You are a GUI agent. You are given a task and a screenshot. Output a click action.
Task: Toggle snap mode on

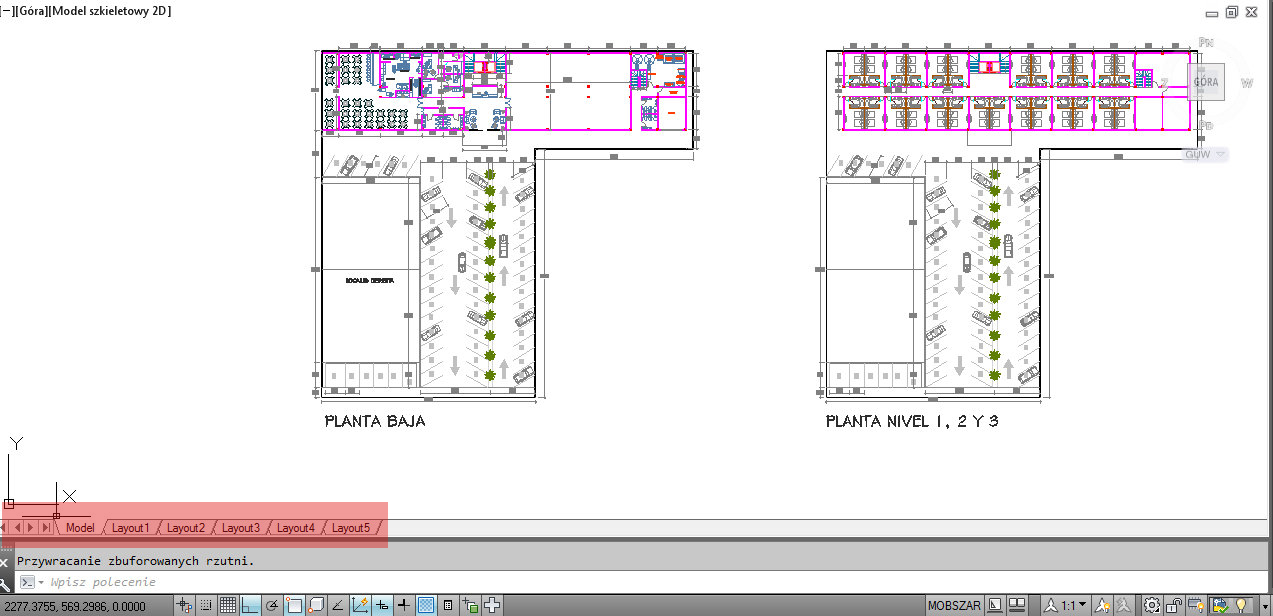(206, 604)
